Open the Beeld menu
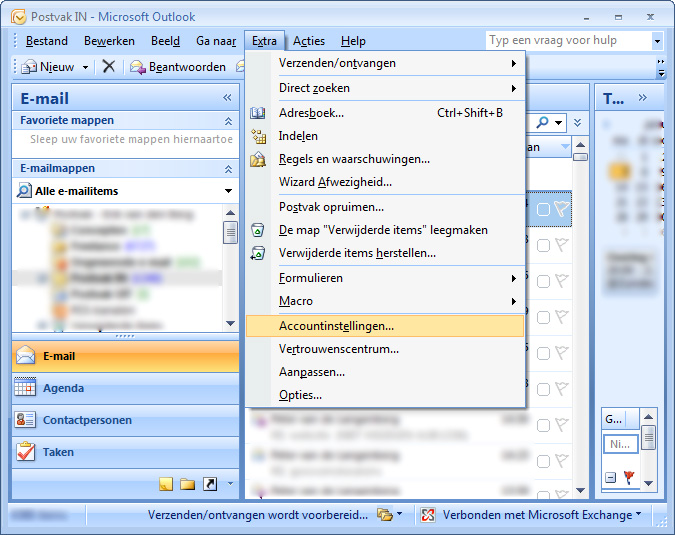The image size is (675, 535). [x=165, y=41]
